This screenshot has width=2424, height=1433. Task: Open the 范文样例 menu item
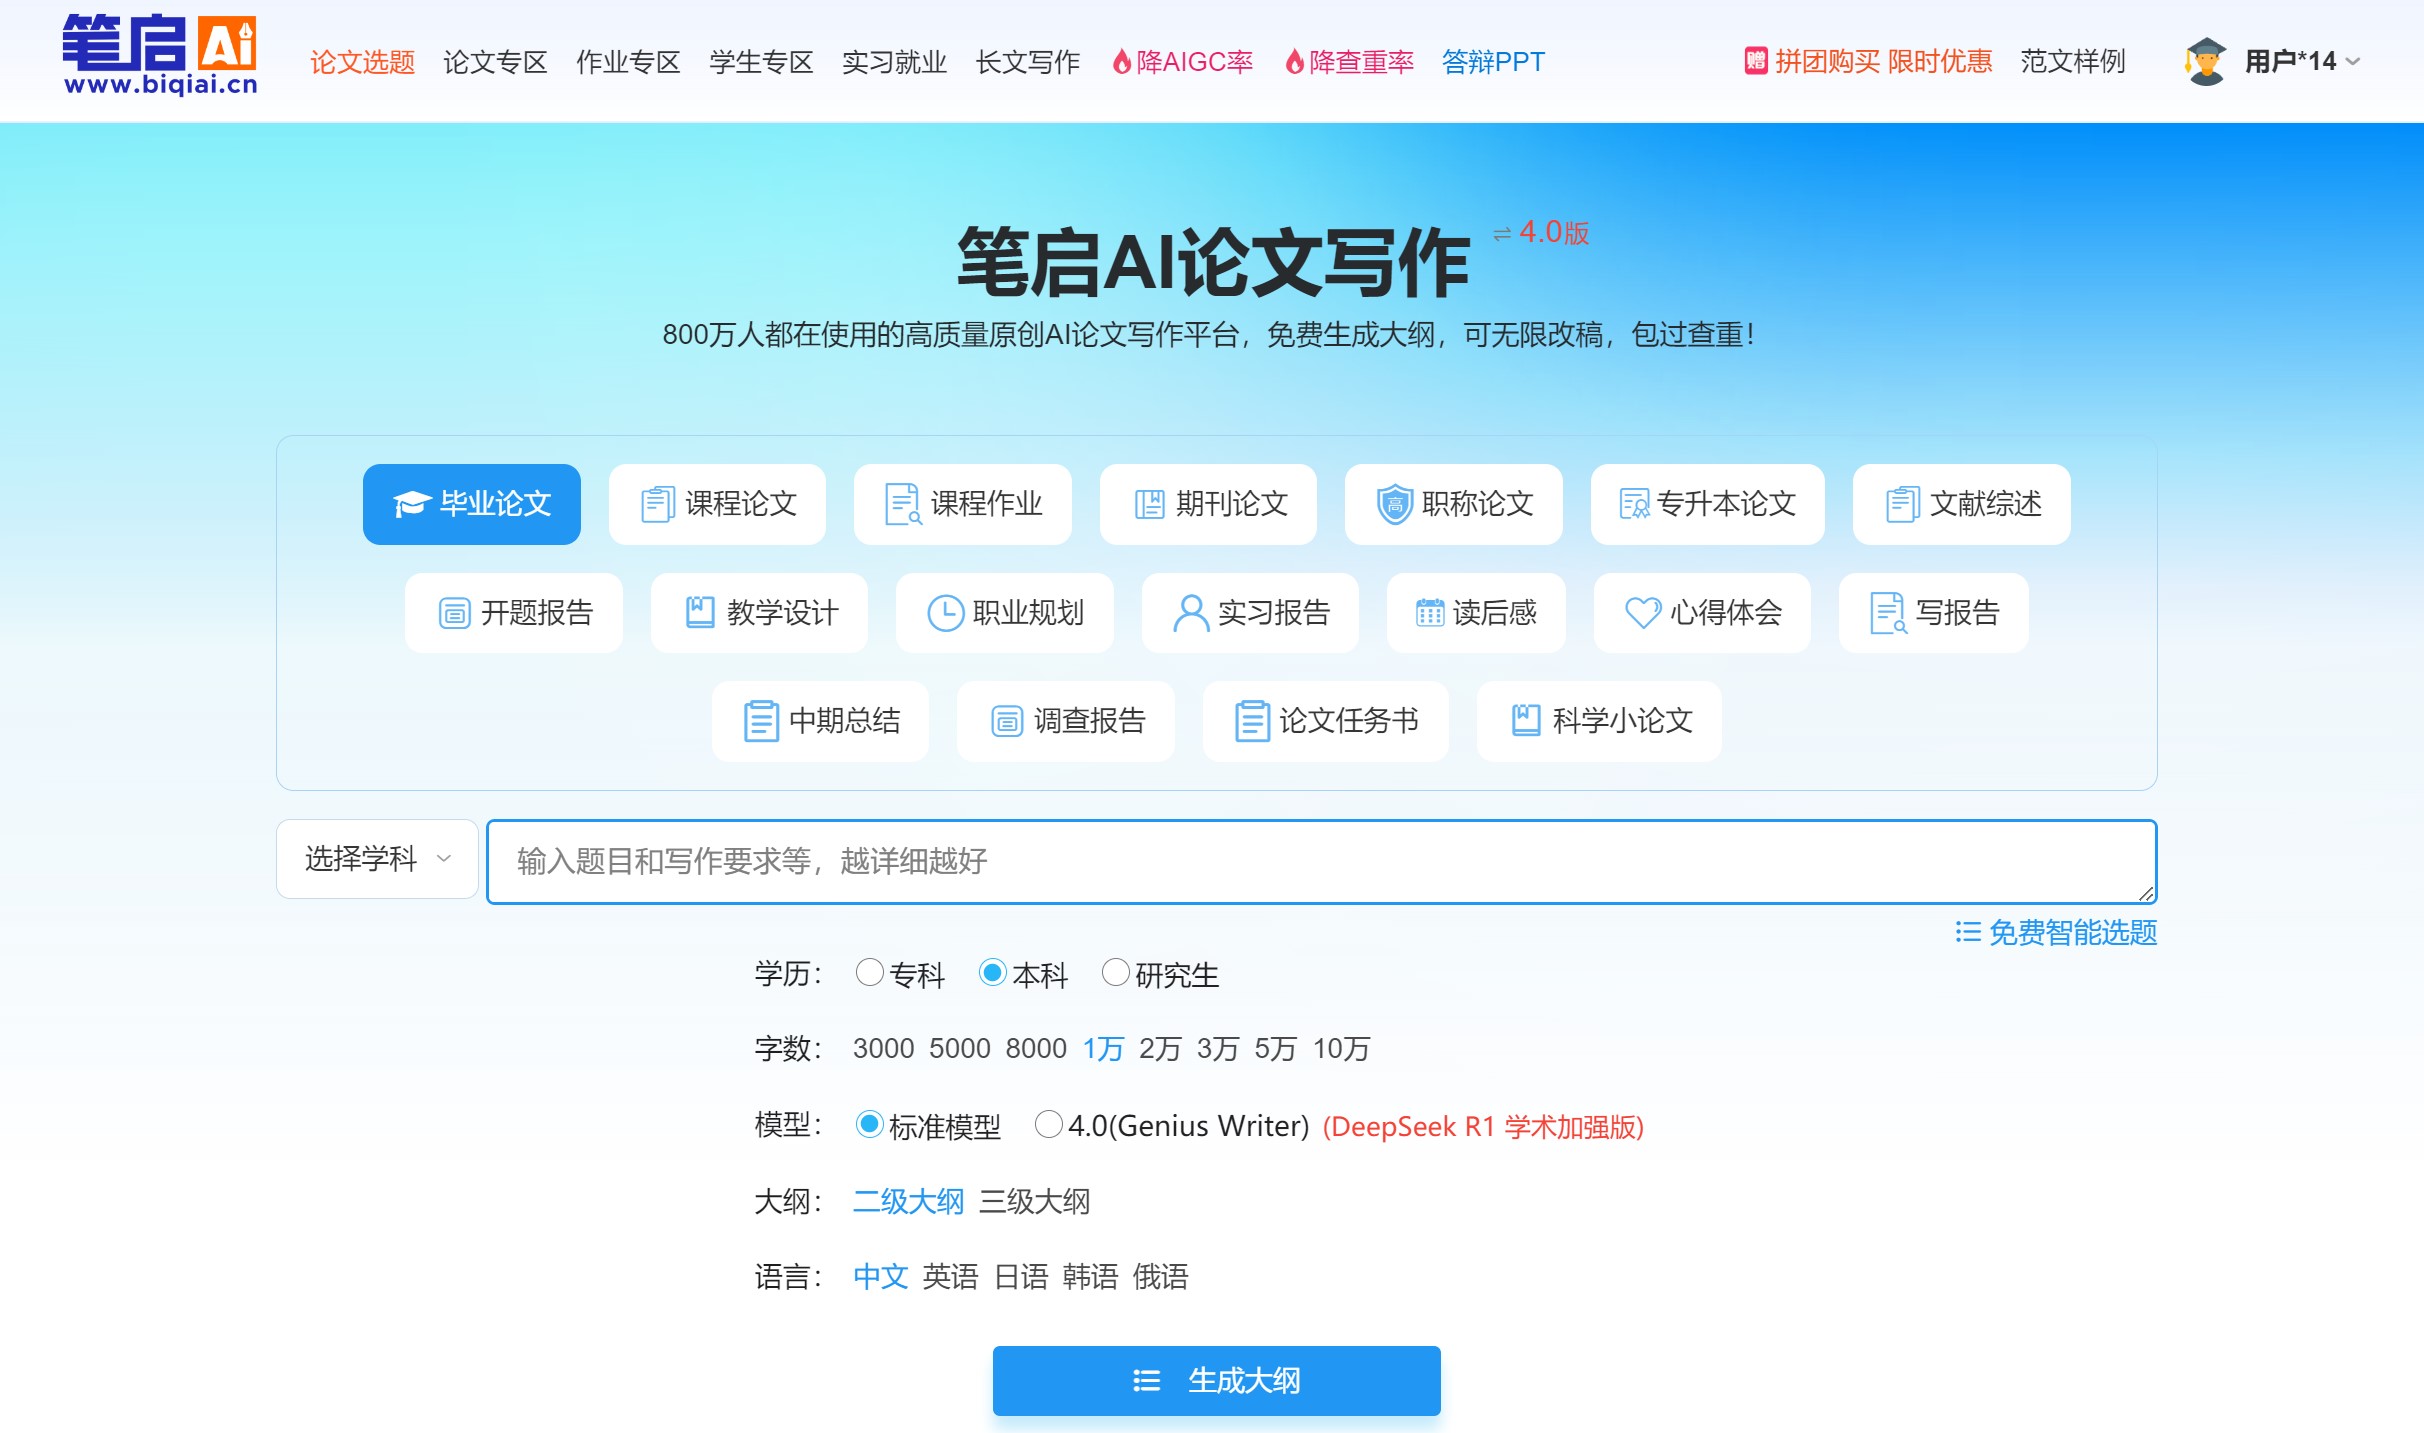tap(2072, 61)
